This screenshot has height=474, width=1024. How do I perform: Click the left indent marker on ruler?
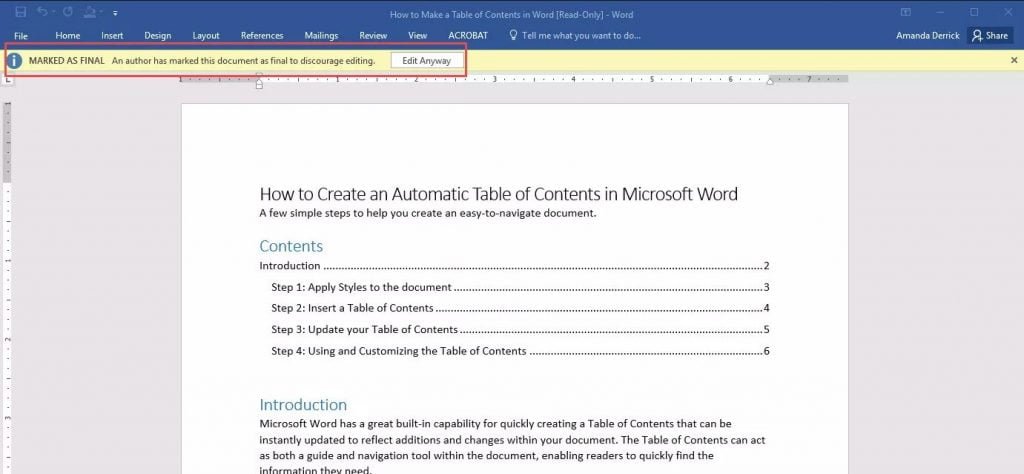pos(259,82)
